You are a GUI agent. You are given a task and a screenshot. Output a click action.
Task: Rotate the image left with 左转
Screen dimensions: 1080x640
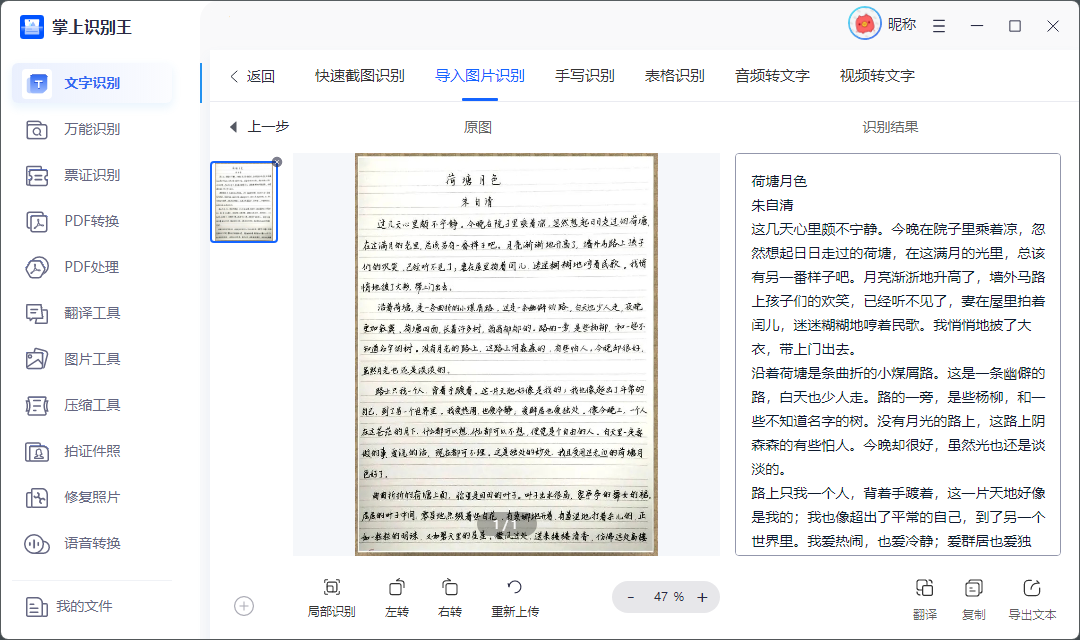(396, 597)
